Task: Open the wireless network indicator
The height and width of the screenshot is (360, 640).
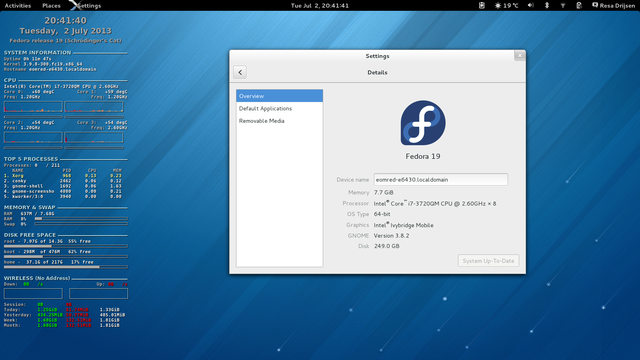Action: click(x=563, y=5)
